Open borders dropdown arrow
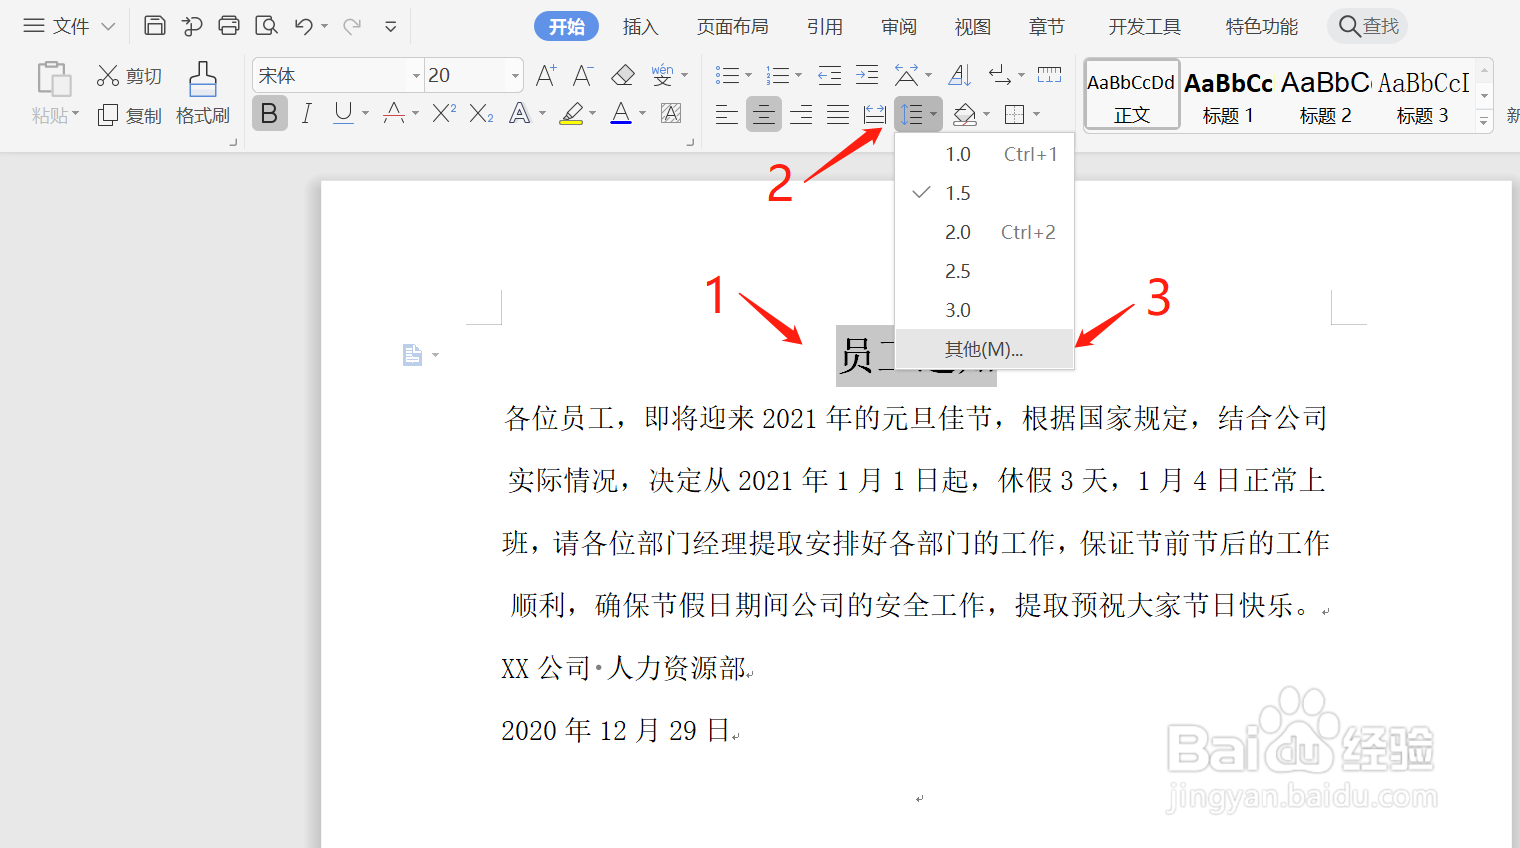This screenshot has width=1520, height=848. click(1036, 115)
